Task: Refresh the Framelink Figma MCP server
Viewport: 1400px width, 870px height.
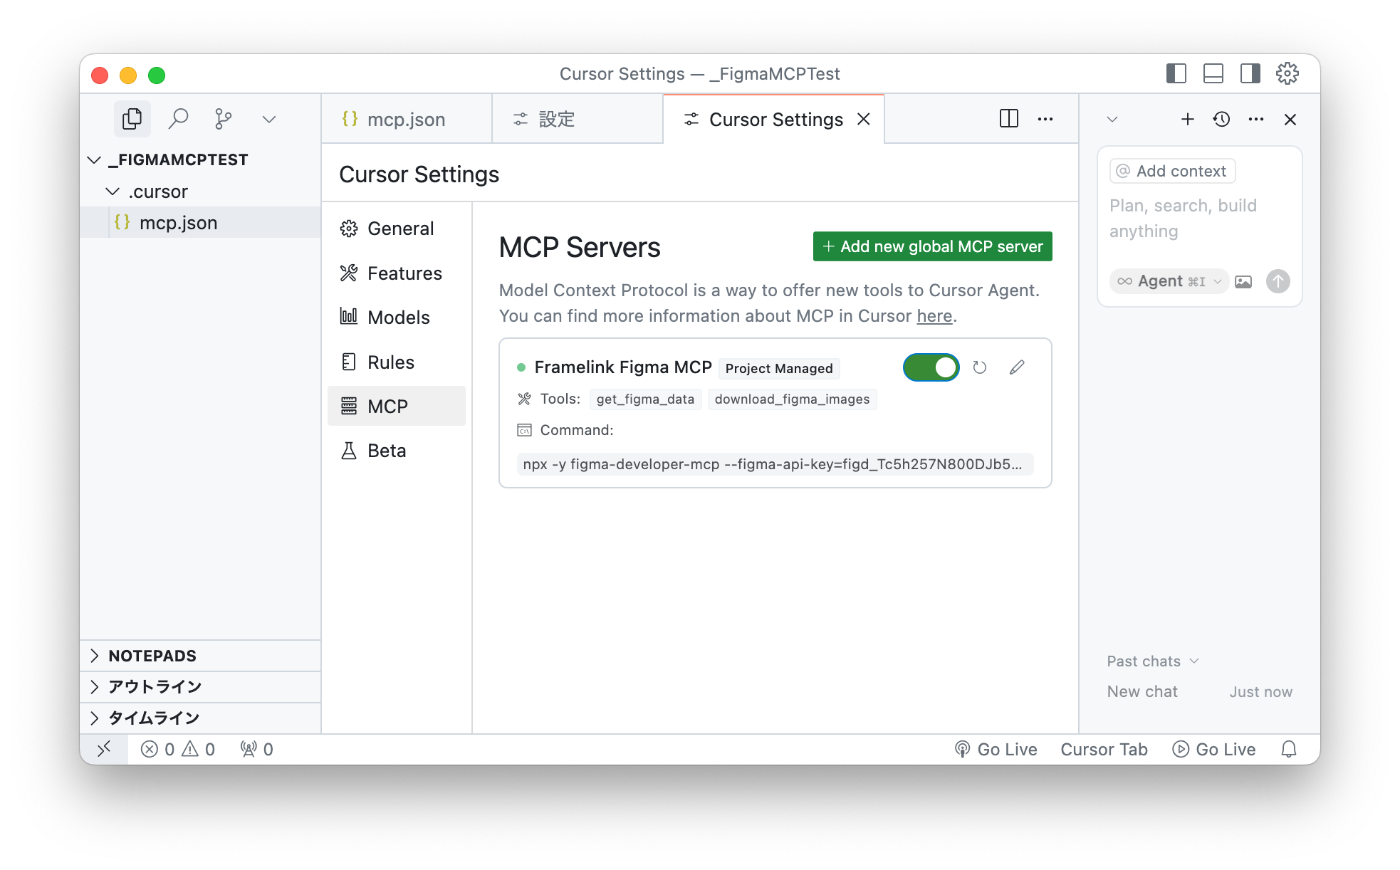Action: (x=980, y=368)
